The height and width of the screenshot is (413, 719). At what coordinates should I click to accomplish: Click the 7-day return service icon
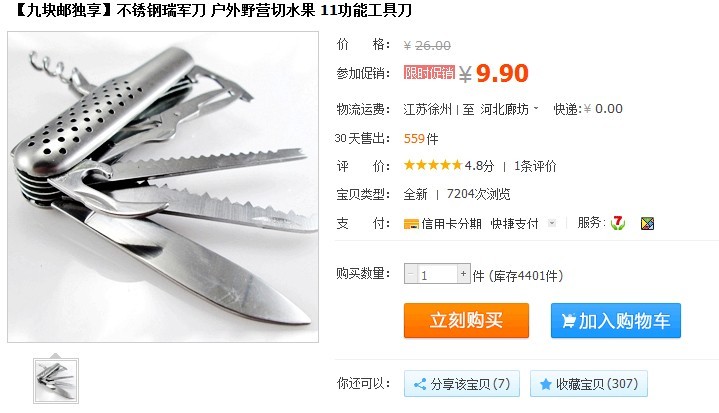tap(618, 223)
